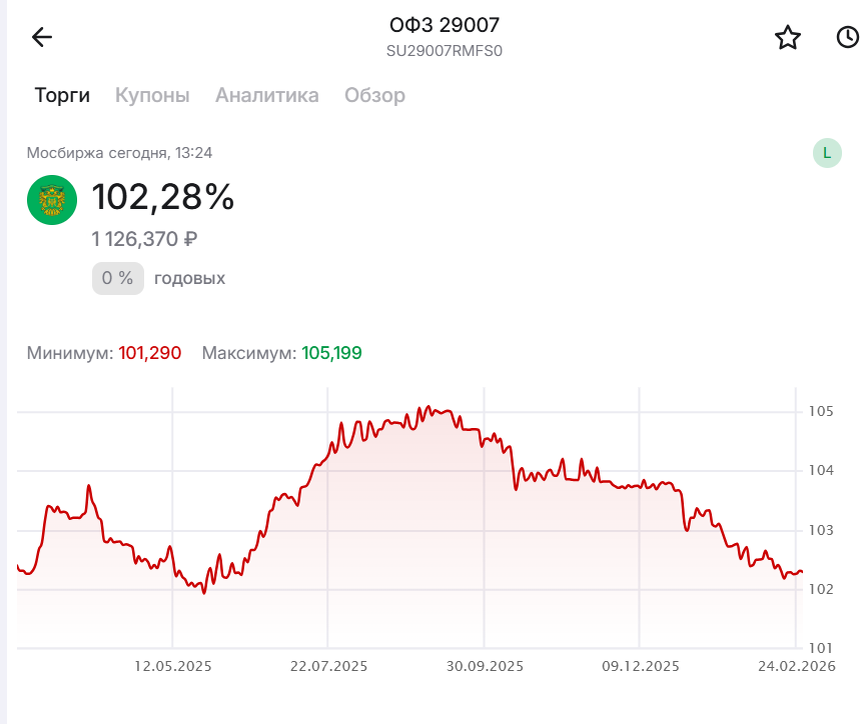The height and width of the screenshot is (724, 860).
Task: Click the 0 % yield badge
Action: click(x=118, y=278)
